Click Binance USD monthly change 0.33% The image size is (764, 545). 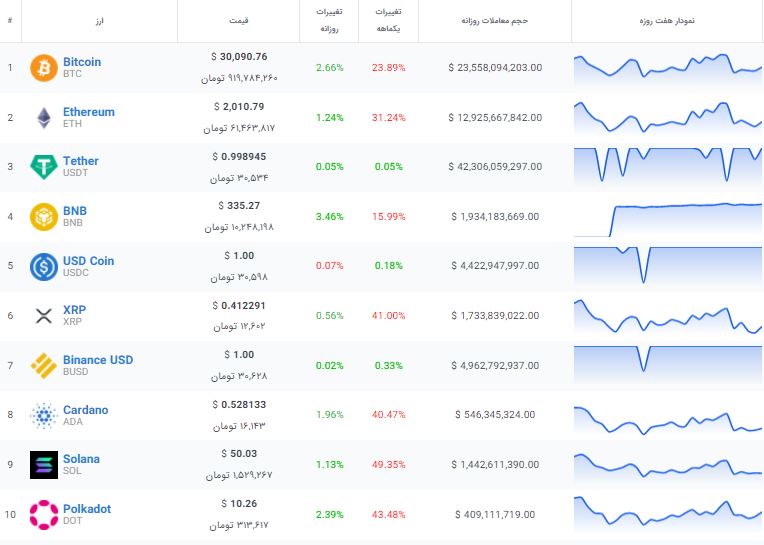[x=388, y=366]
